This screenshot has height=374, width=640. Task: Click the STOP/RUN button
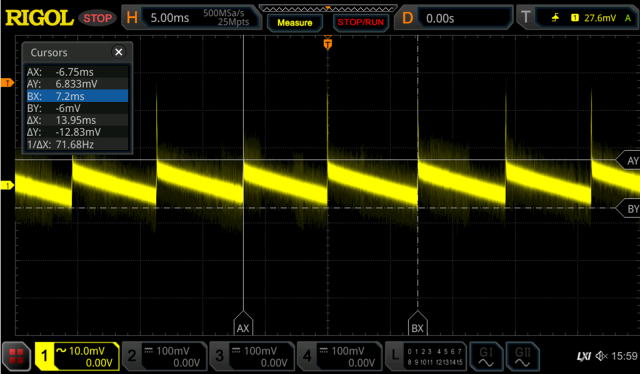click(x=360, y=22)
